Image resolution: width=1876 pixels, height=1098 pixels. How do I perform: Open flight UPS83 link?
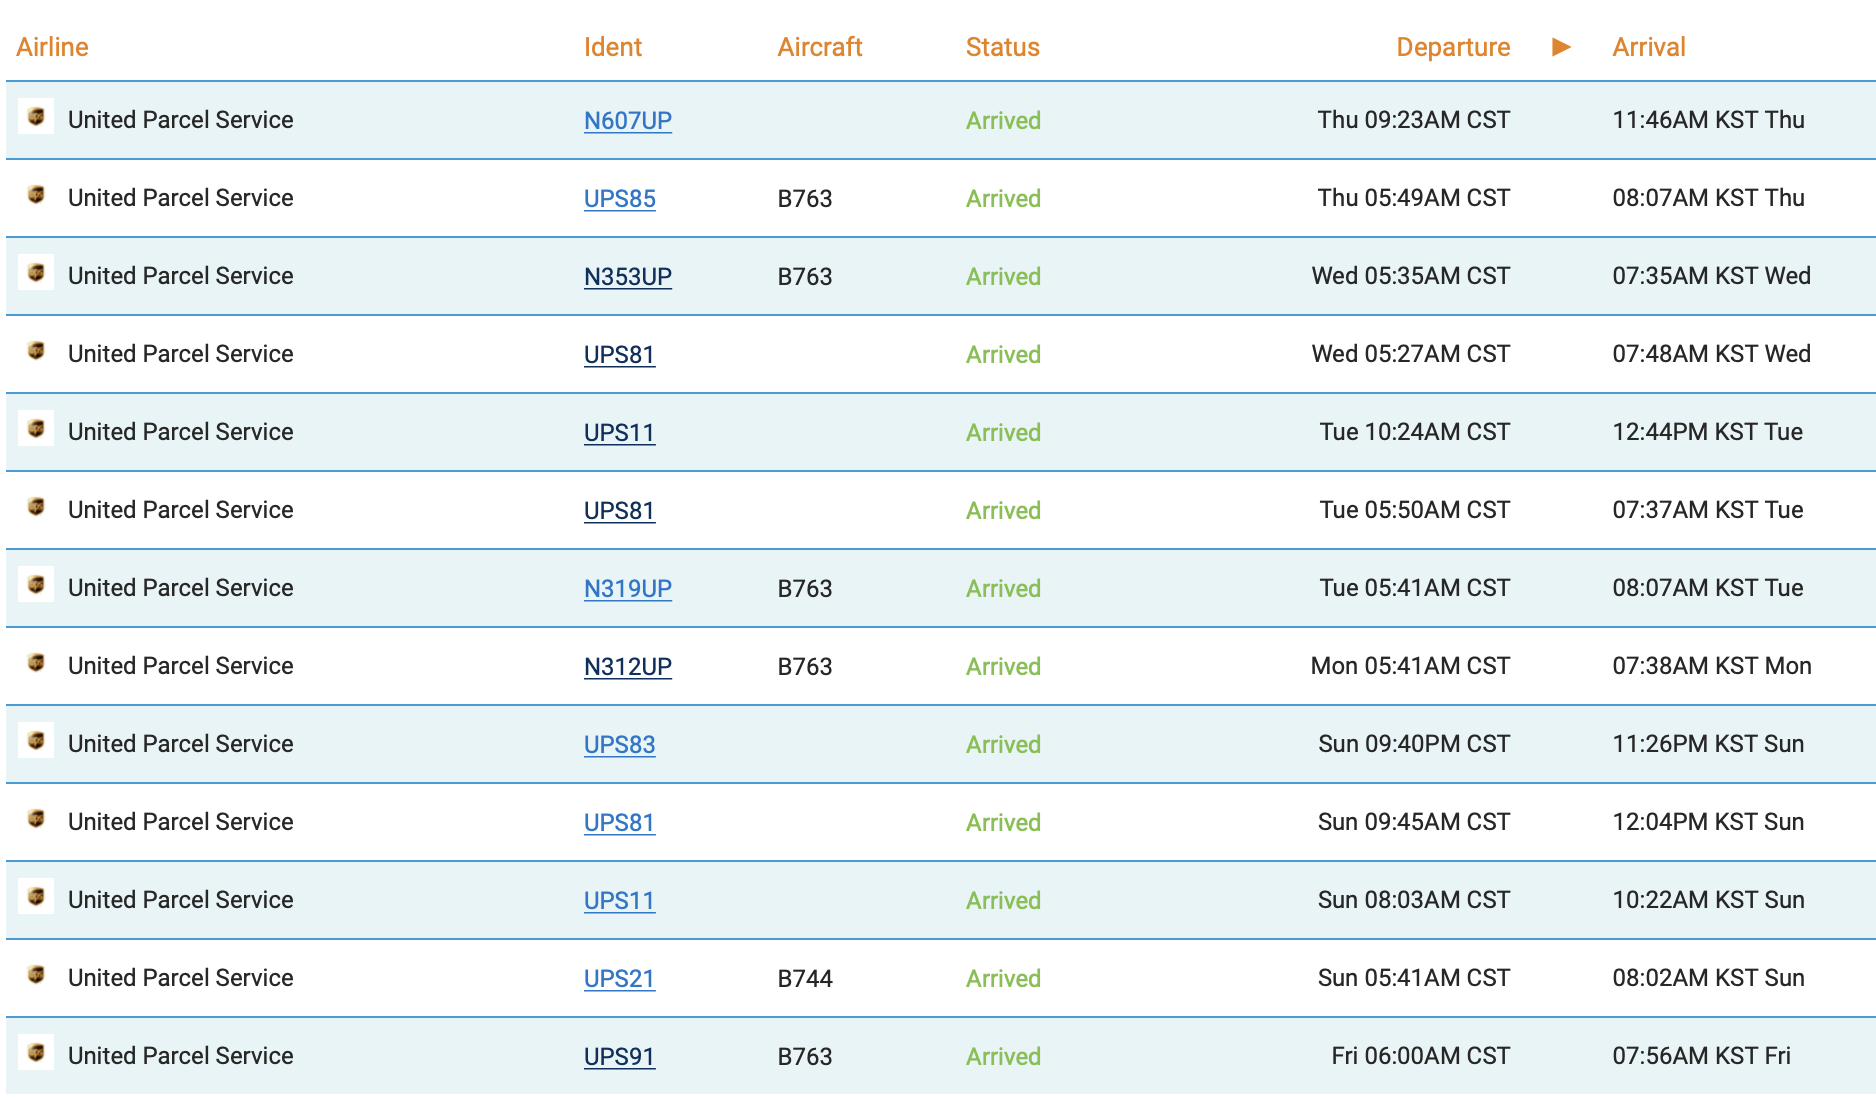pos(620,744)
